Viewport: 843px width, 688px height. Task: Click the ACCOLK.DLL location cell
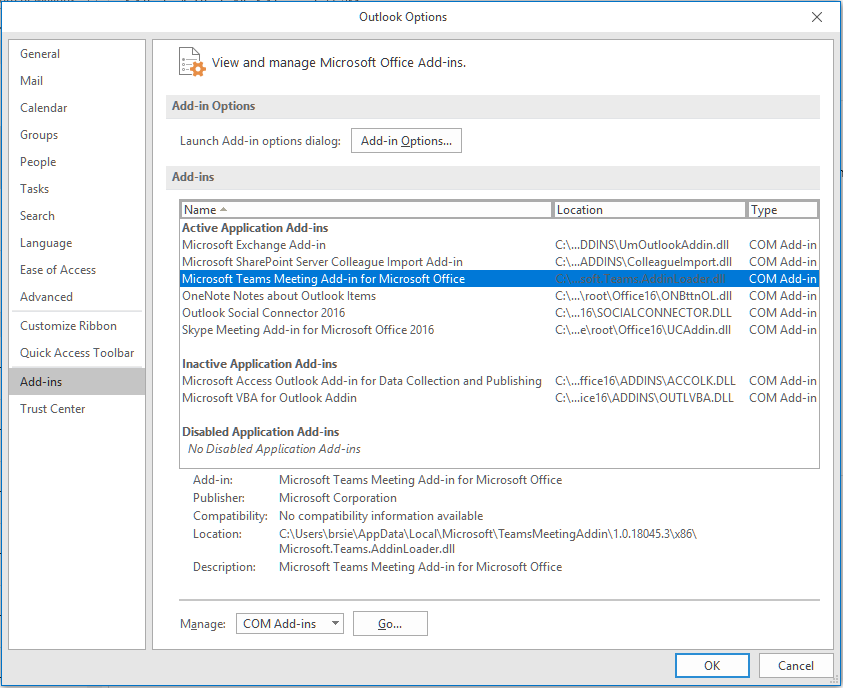[645, 381]
